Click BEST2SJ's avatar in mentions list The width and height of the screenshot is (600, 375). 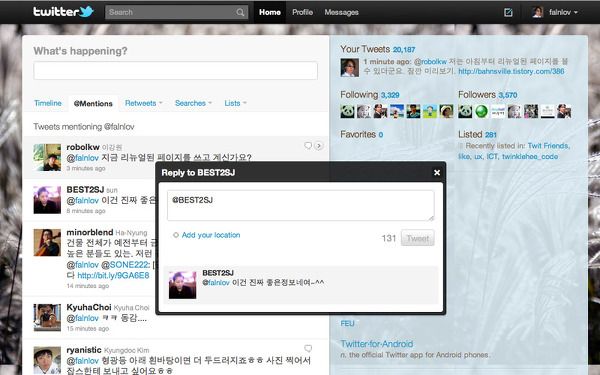pos(47,200)
